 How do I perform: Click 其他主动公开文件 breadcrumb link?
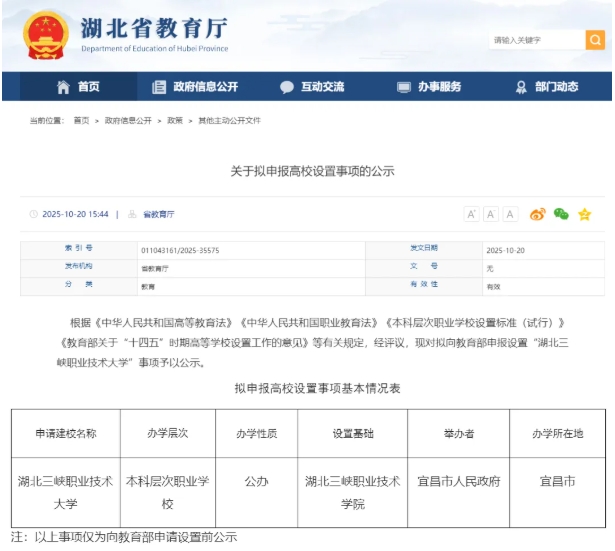click(229, 120)
